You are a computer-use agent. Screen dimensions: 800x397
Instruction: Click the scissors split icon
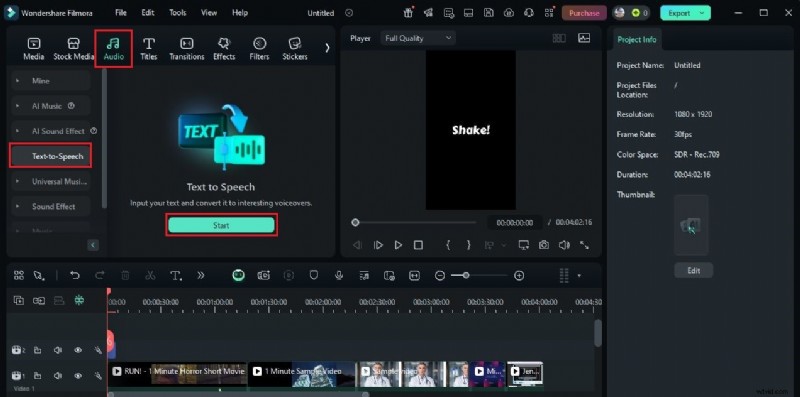(x=150, y=276)
